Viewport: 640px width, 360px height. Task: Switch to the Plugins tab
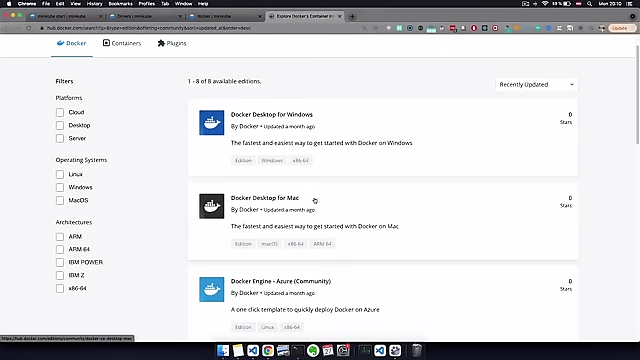172,43
